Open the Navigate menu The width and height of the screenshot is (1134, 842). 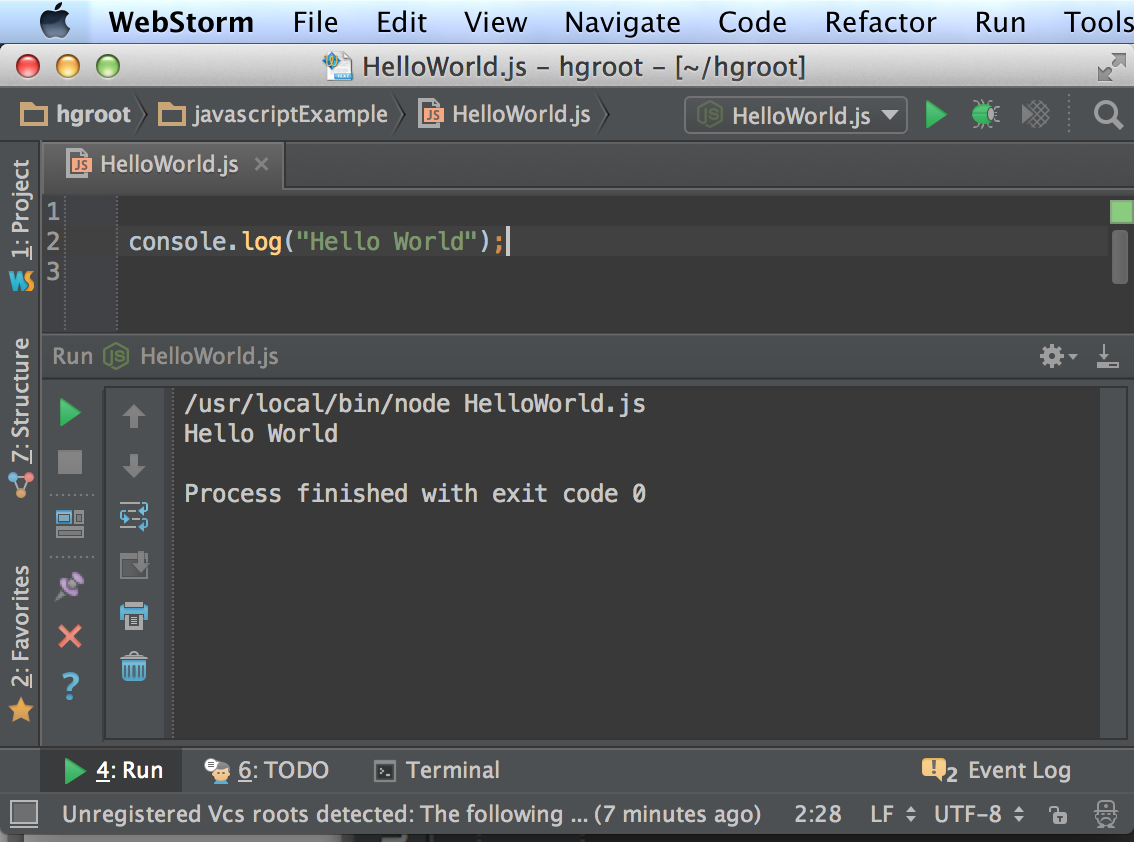[x=622, y=22]
